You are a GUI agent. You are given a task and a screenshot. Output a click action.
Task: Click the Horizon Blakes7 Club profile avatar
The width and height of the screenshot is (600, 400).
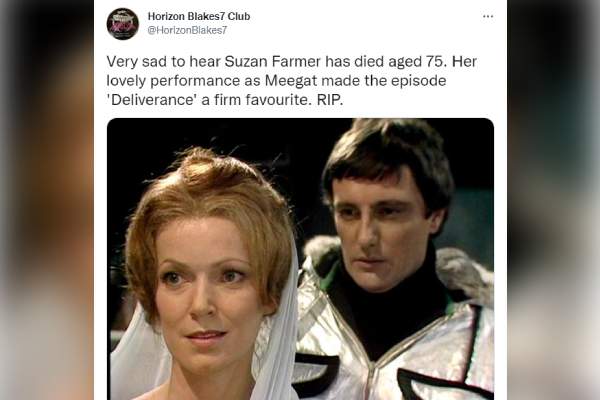(122, 24)
